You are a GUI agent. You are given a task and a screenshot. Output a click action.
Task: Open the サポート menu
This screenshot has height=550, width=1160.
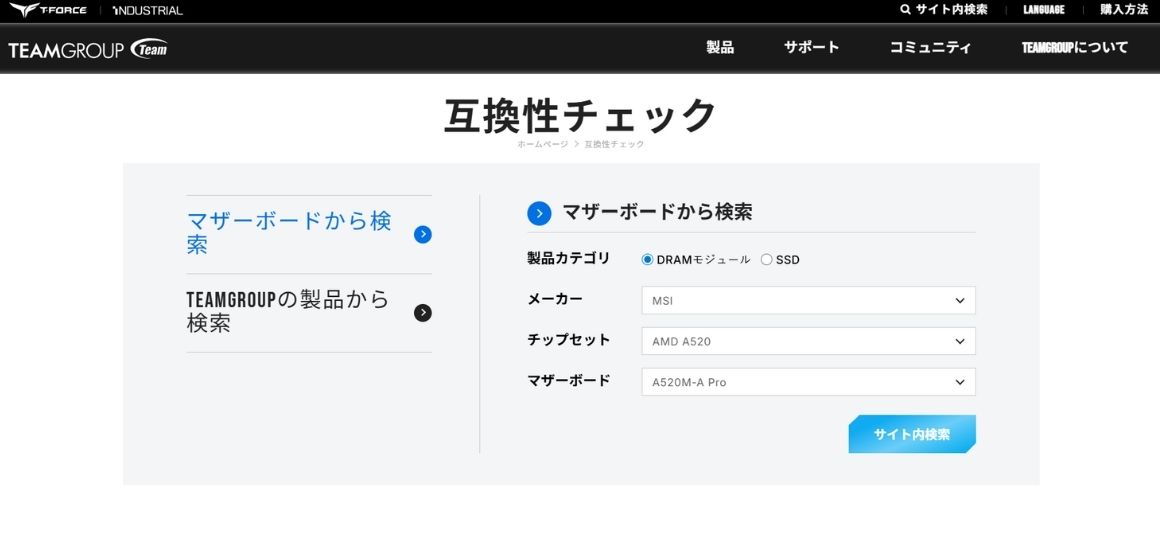point(812,47)
